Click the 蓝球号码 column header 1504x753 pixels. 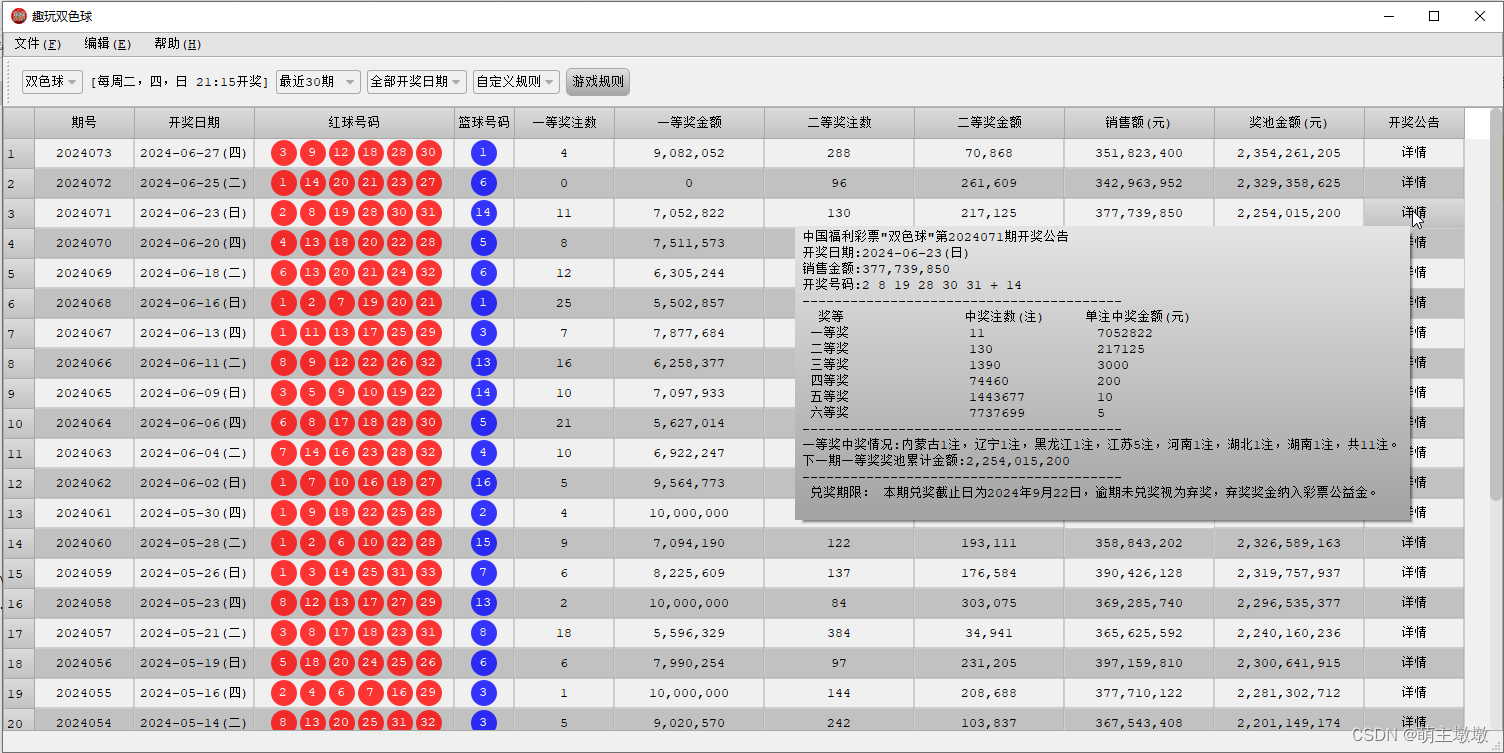coord(484,123)
